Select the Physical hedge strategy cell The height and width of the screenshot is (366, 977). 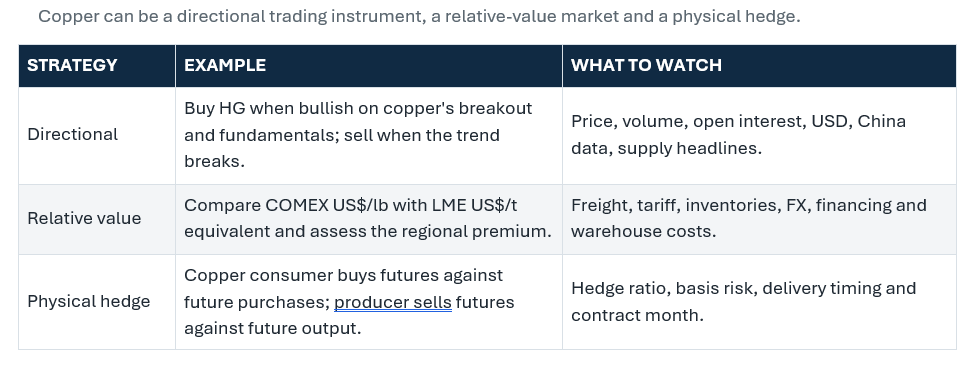coord(97,302)
